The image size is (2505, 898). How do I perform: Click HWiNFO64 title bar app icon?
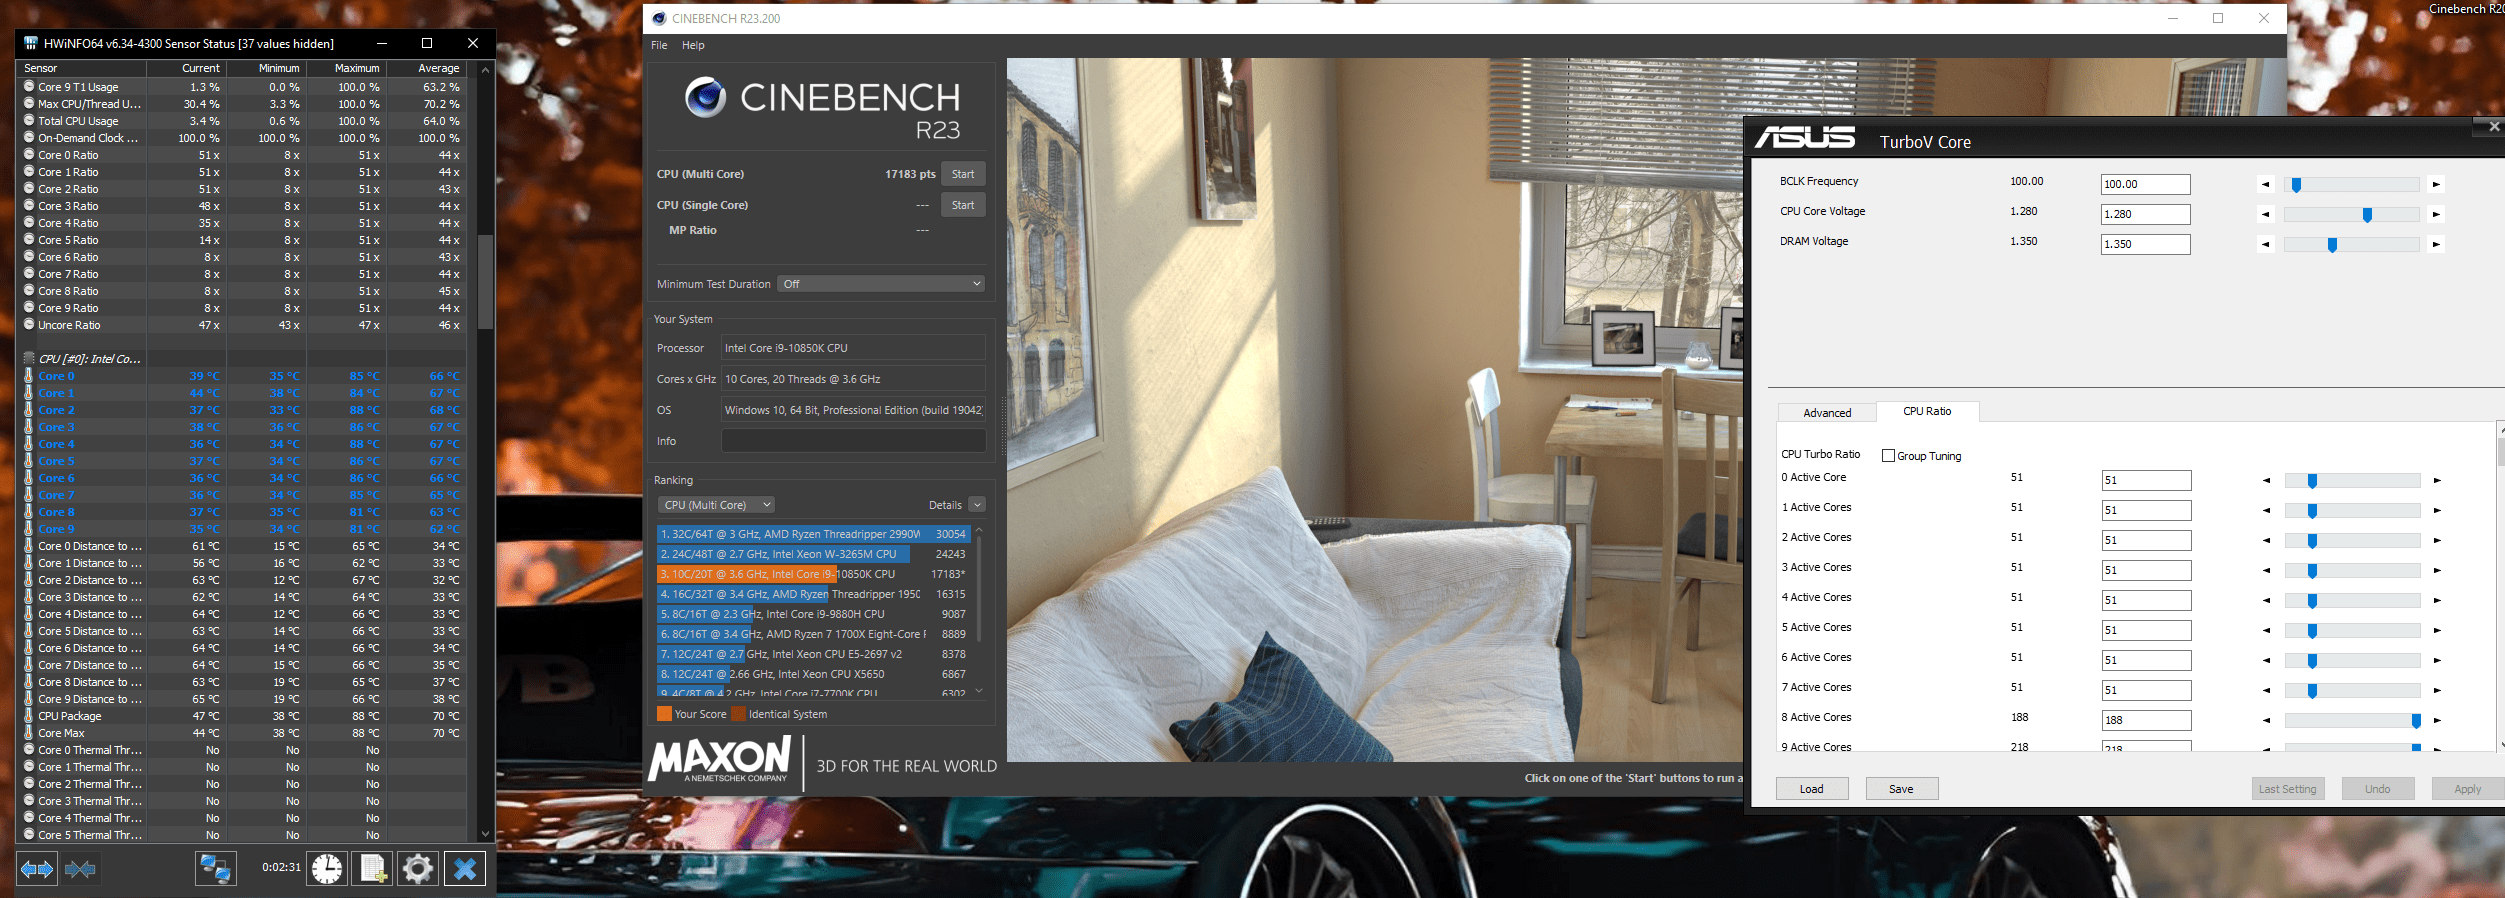click(30, 43)
